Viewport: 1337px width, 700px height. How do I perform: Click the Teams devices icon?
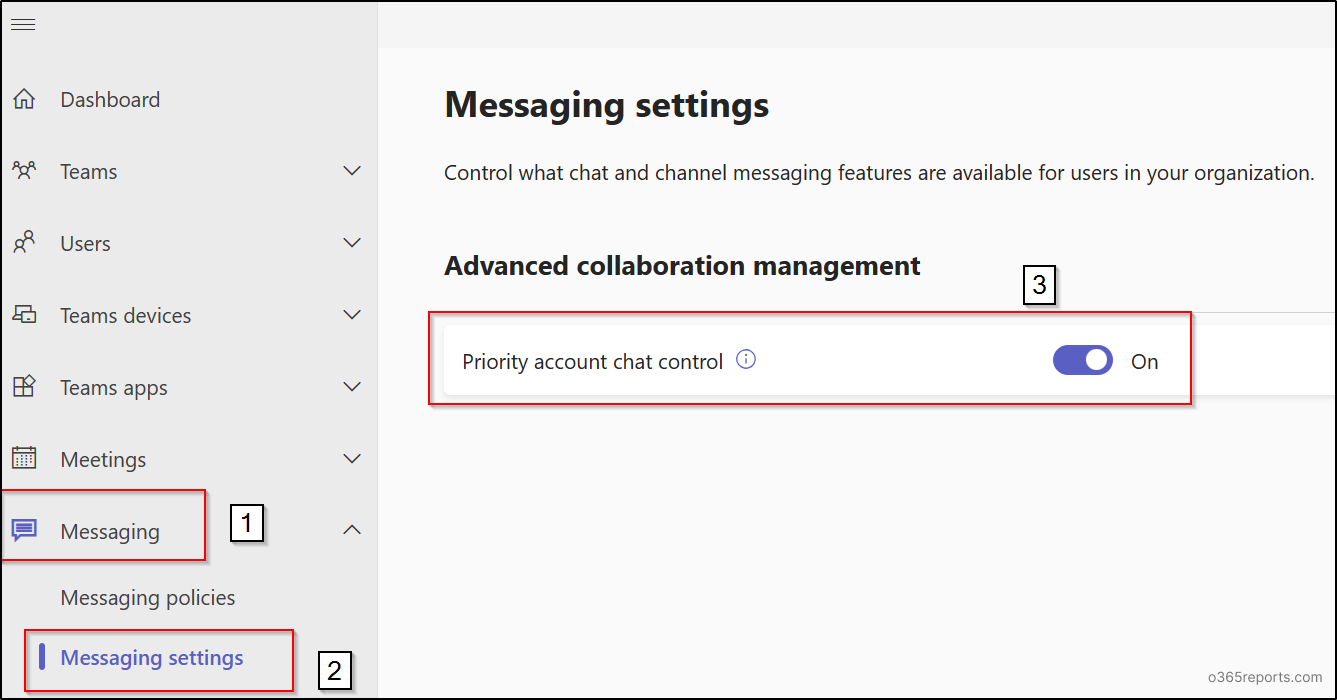coord(24,315)
